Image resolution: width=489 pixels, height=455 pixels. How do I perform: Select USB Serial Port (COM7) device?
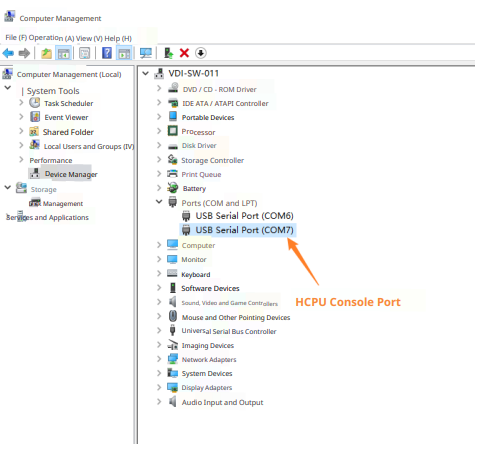(244, 230)
